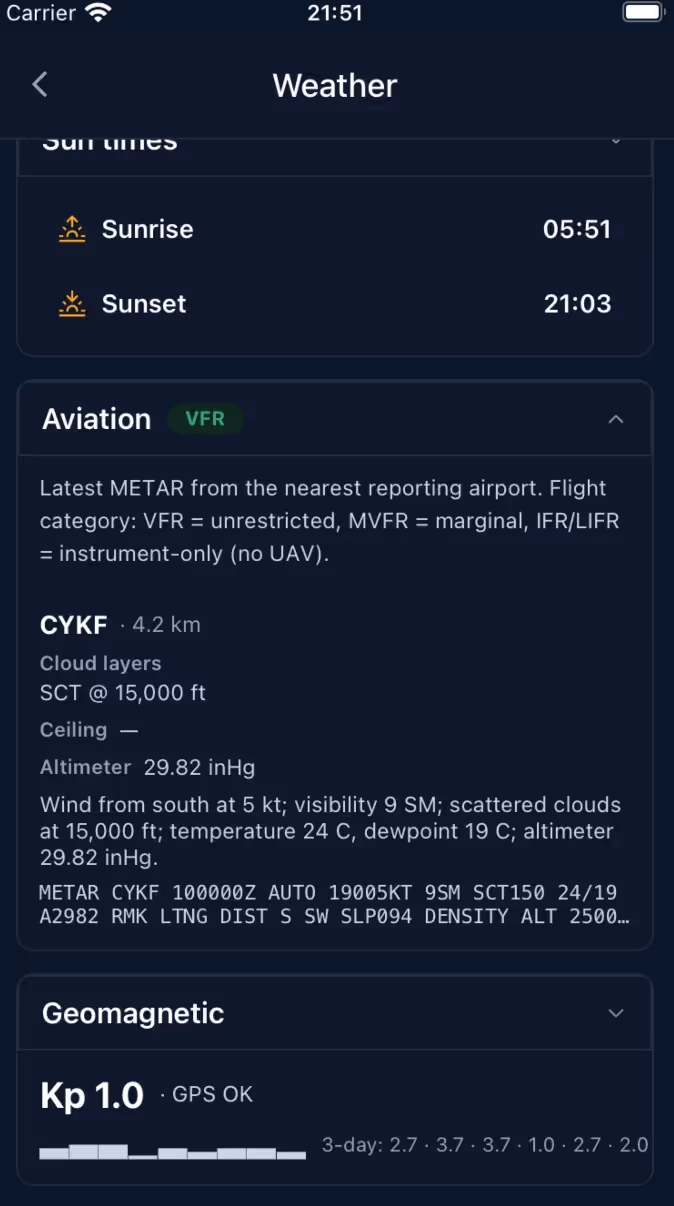Viewport: 674px width, 1206px height.
Task: Select the CYKF airport code
Action: [74, 625]
